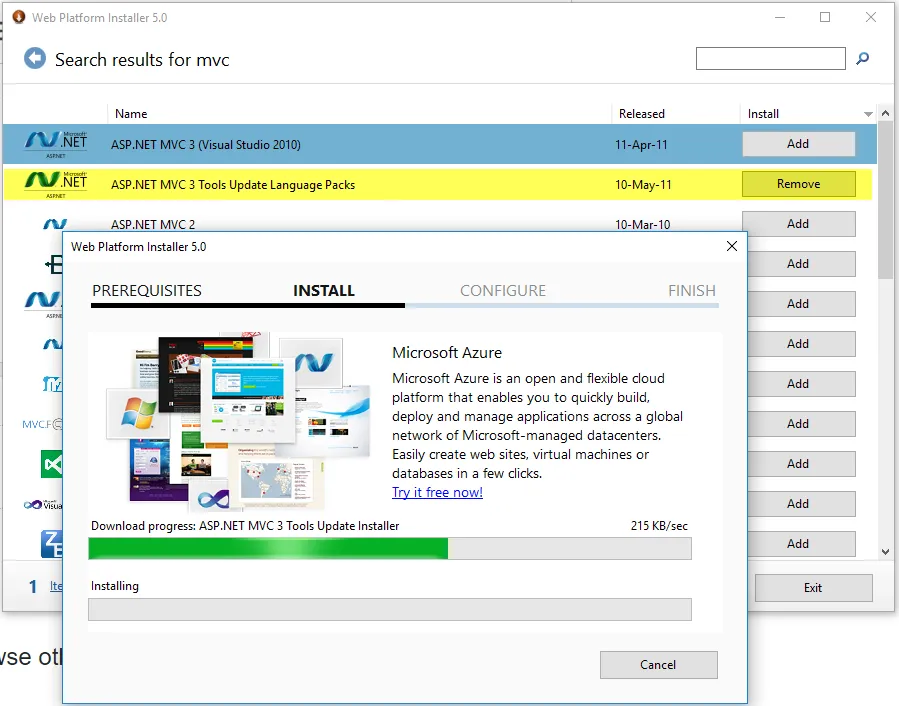Click the .NET icon for Tools Update Language Packs
The height and width of the screenshot is (706, 899).
click(56, 184)
